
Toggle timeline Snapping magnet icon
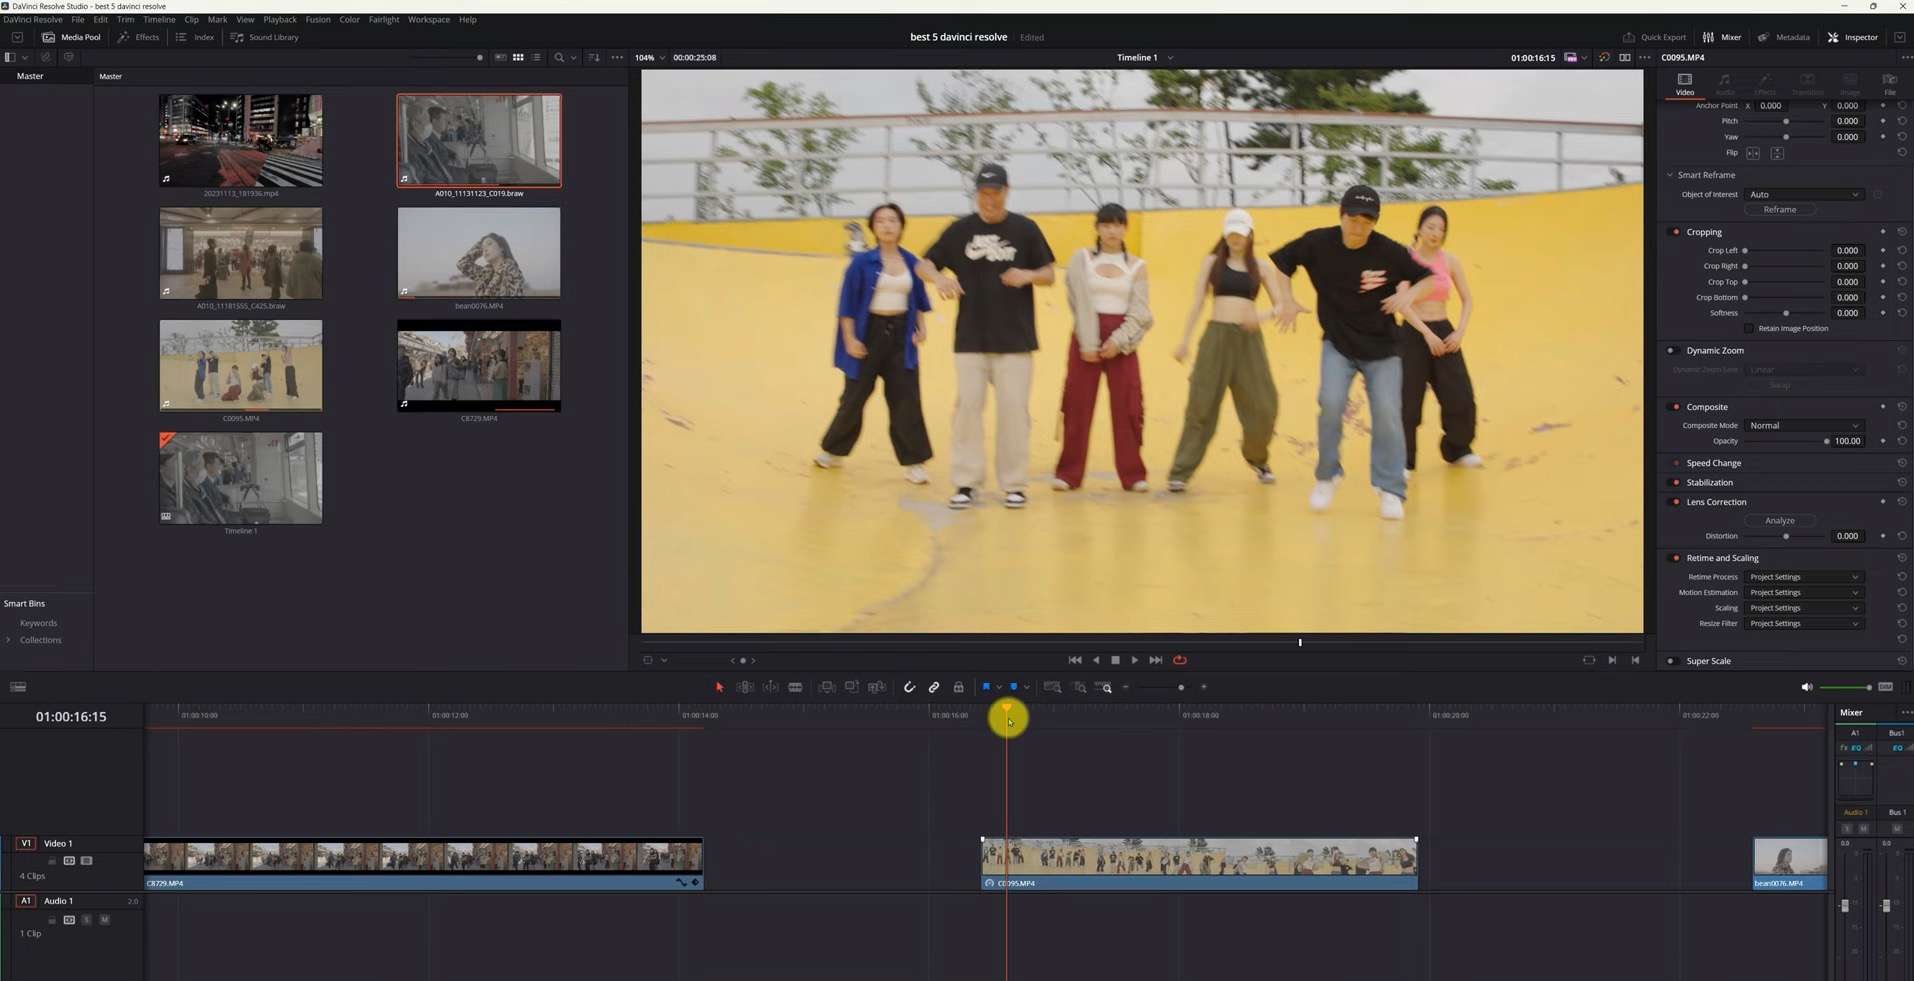pyautogui.click(x=909, y=687)
